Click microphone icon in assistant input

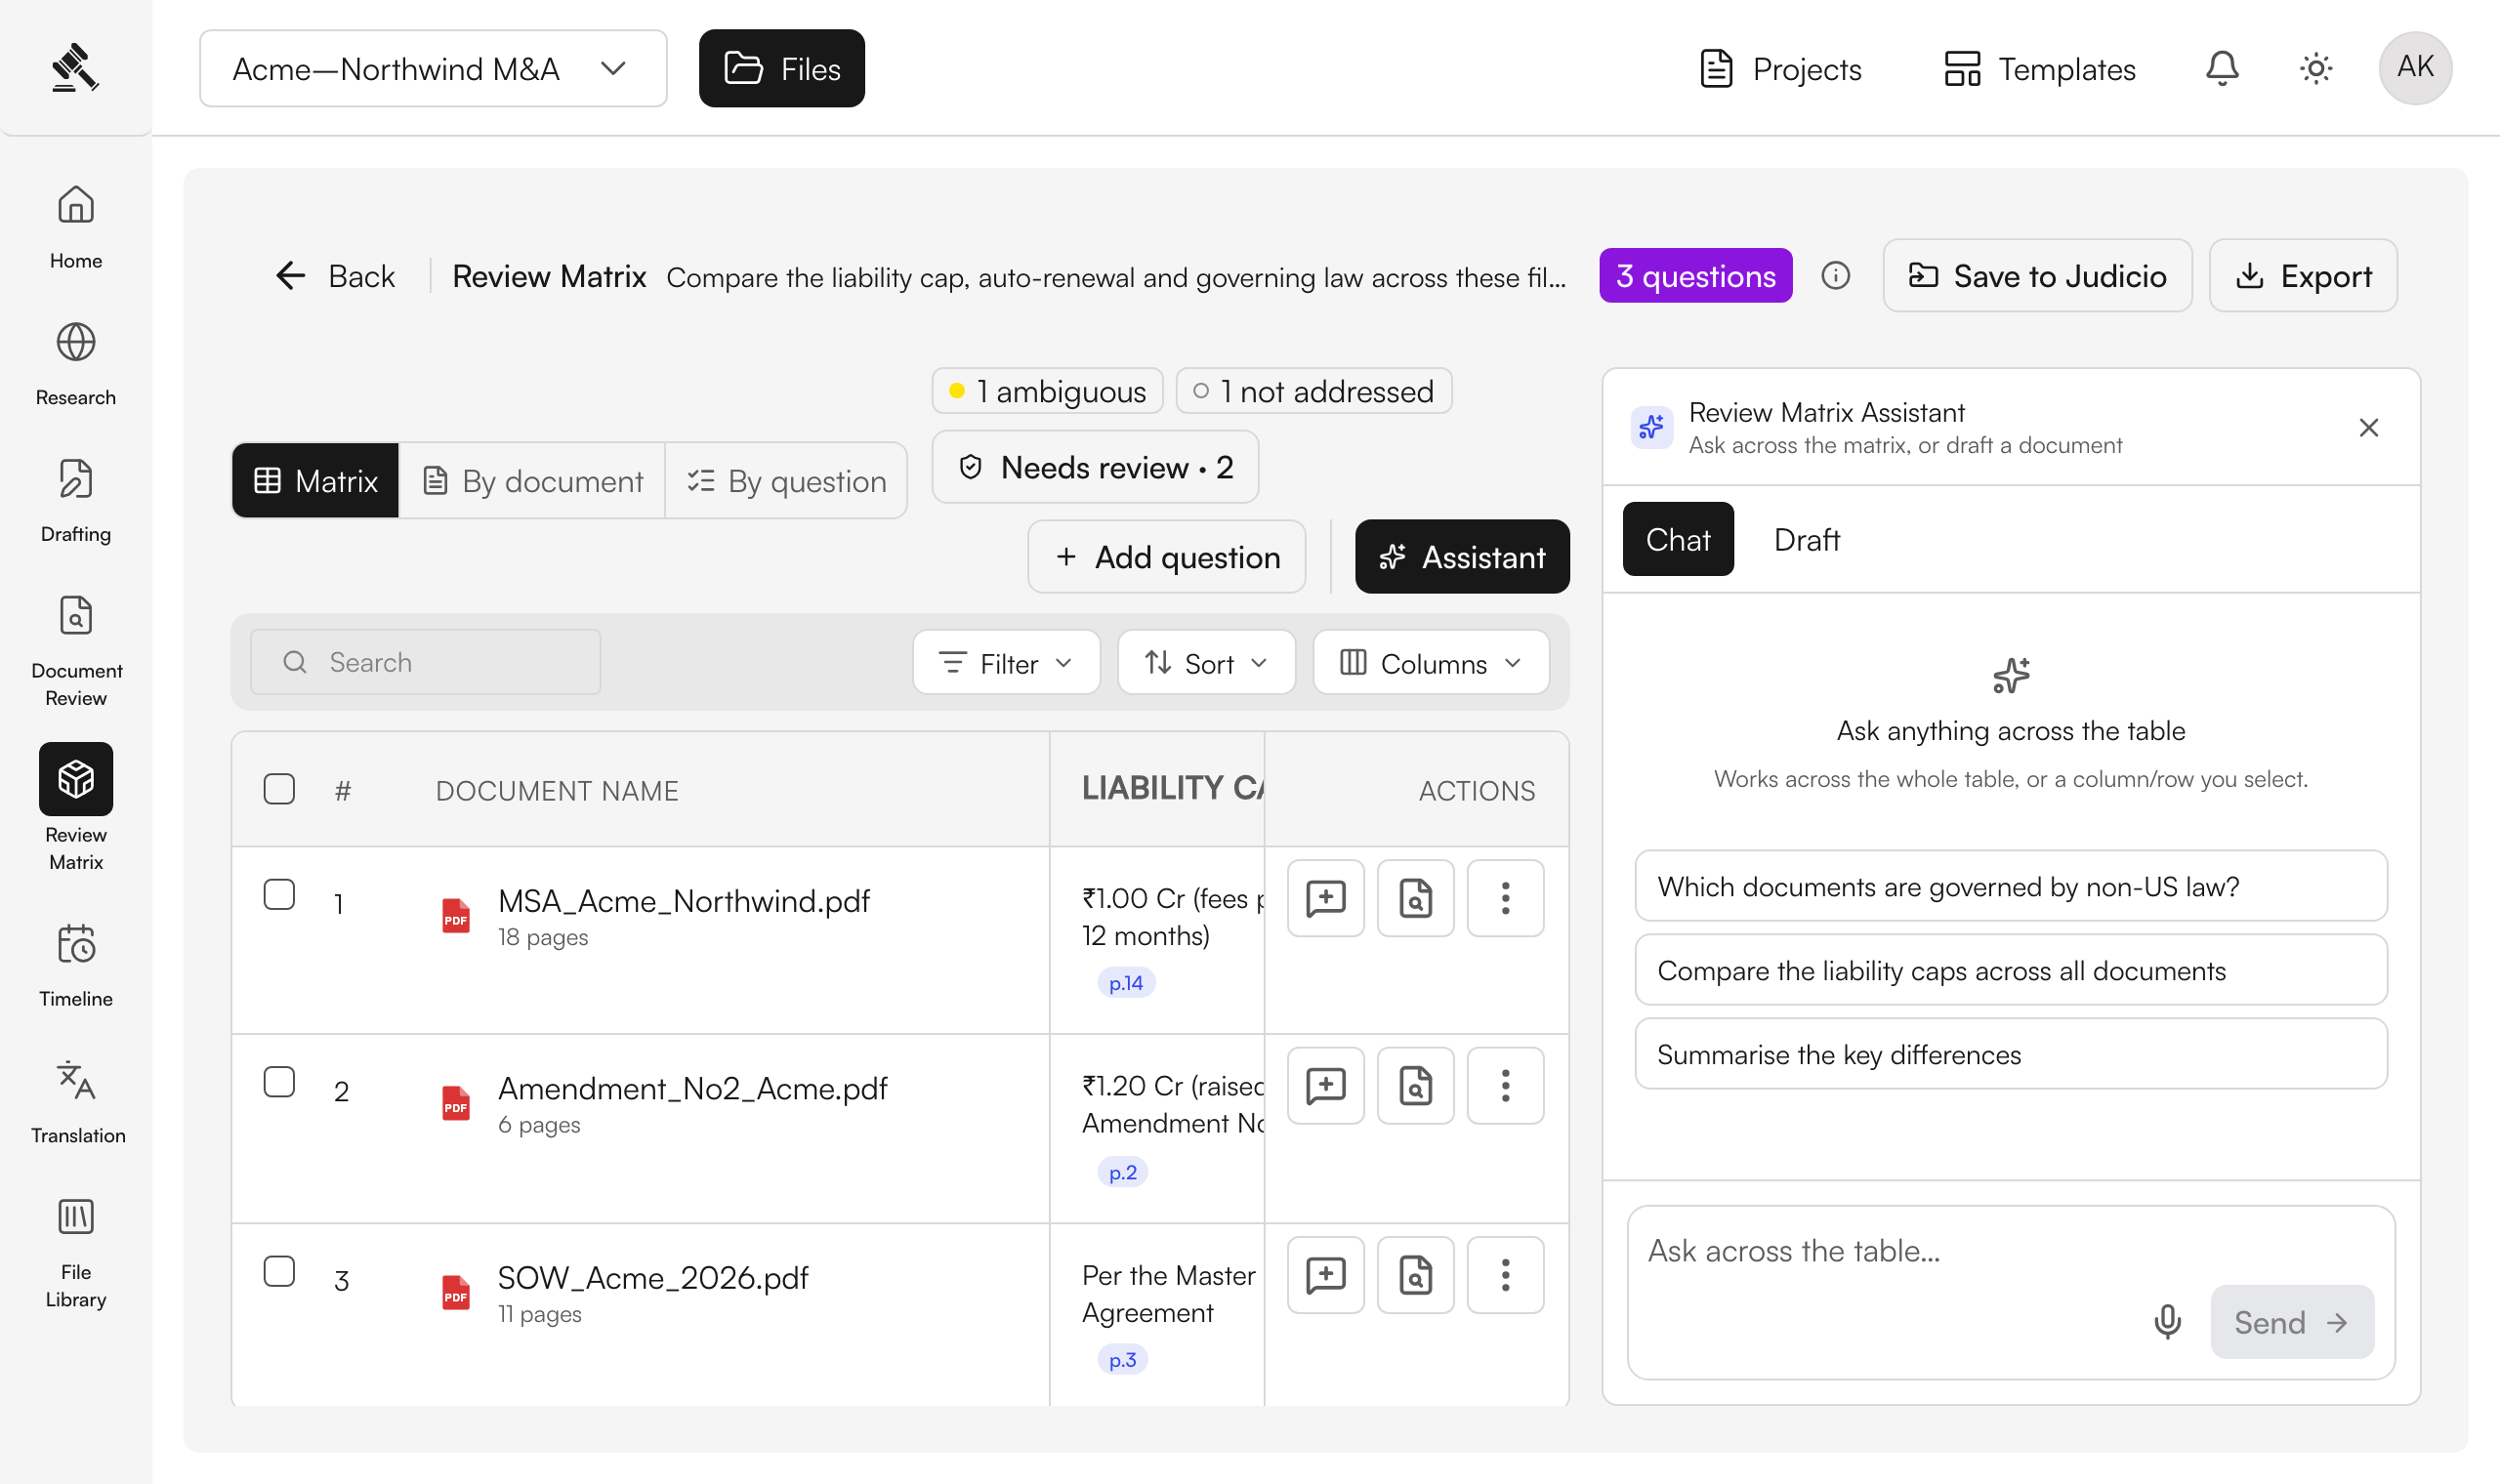tap(2167, 1322)
